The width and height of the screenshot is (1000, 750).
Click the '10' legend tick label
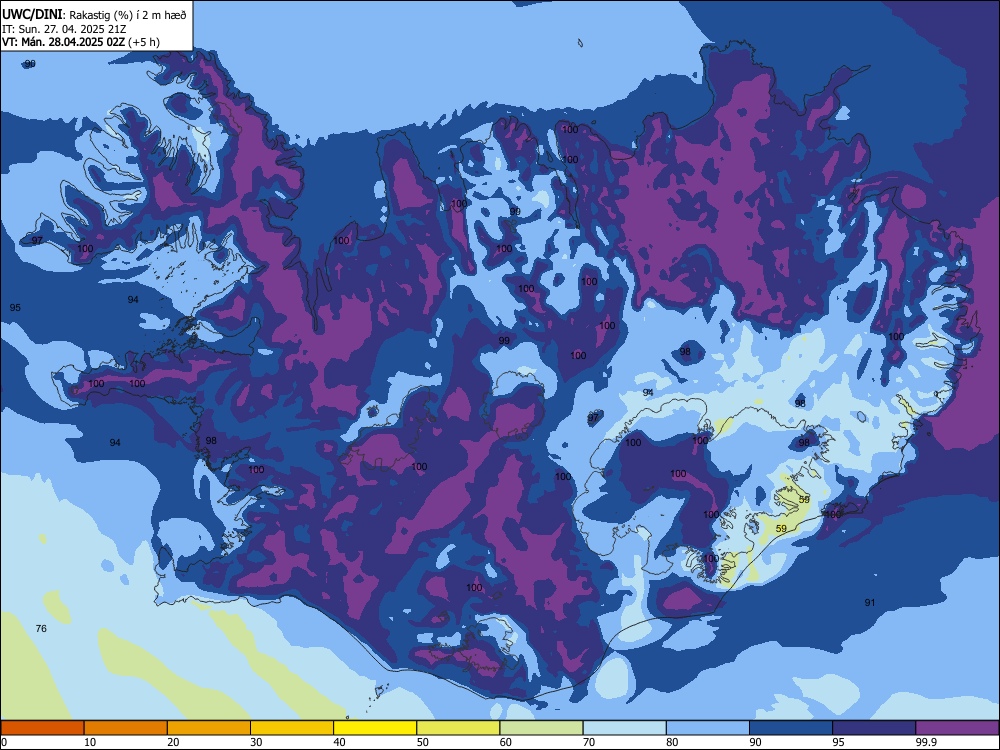click(x=90, y=742)
